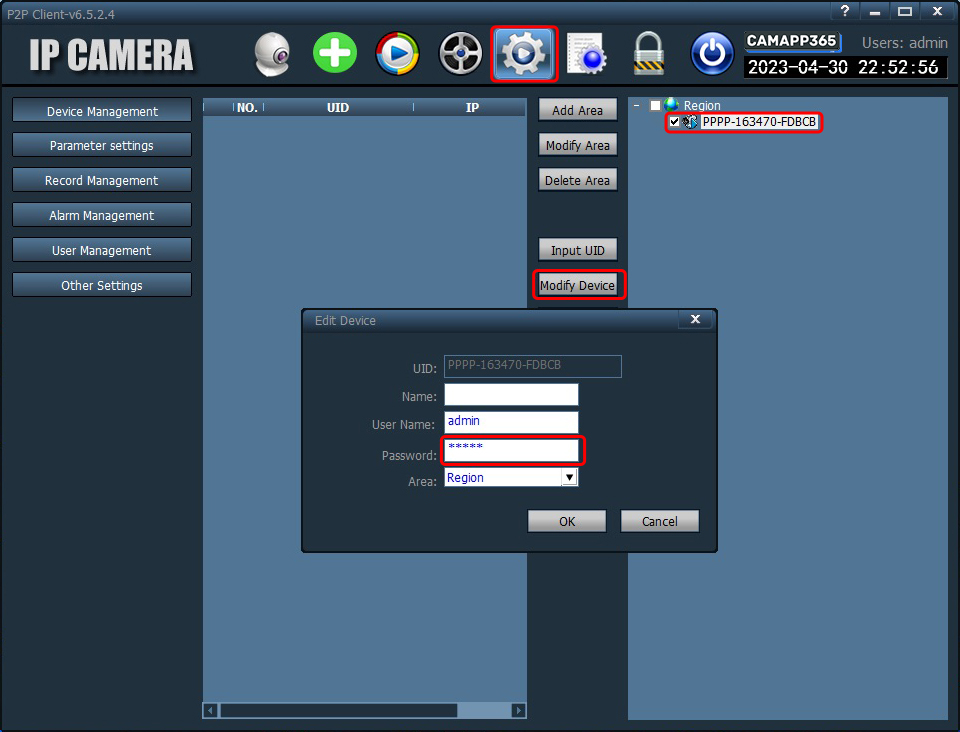Open Device Management section

[x=102, y=111]
